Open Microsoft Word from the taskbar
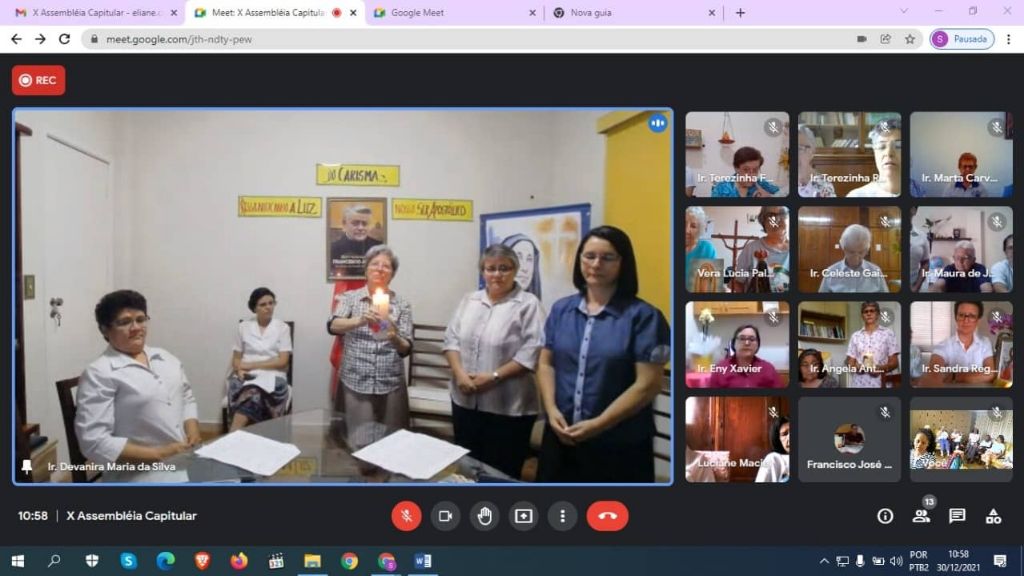Image resolution: width=1024 pixels, height=576 pixels. tap(422, 561)
